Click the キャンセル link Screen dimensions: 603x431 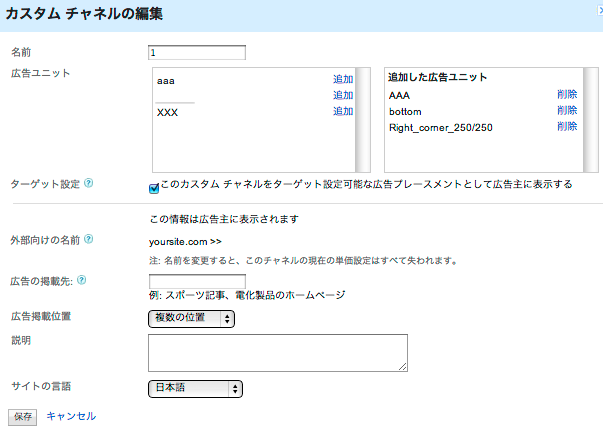tap(71, 415)
